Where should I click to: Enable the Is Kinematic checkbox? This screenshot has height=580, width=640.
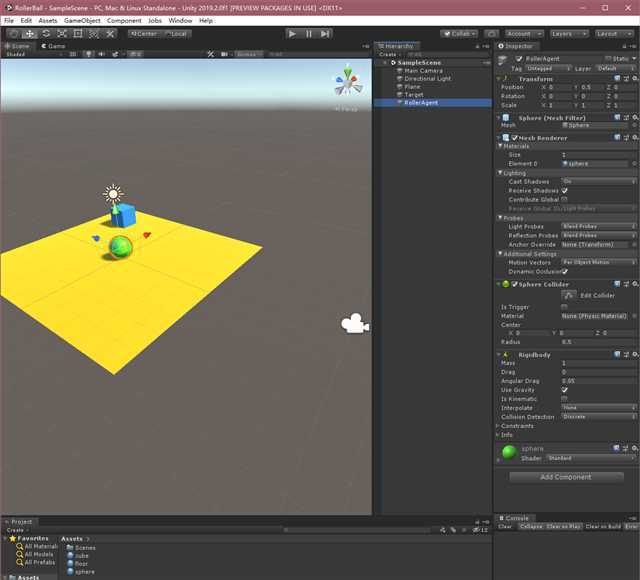point(564,399)
